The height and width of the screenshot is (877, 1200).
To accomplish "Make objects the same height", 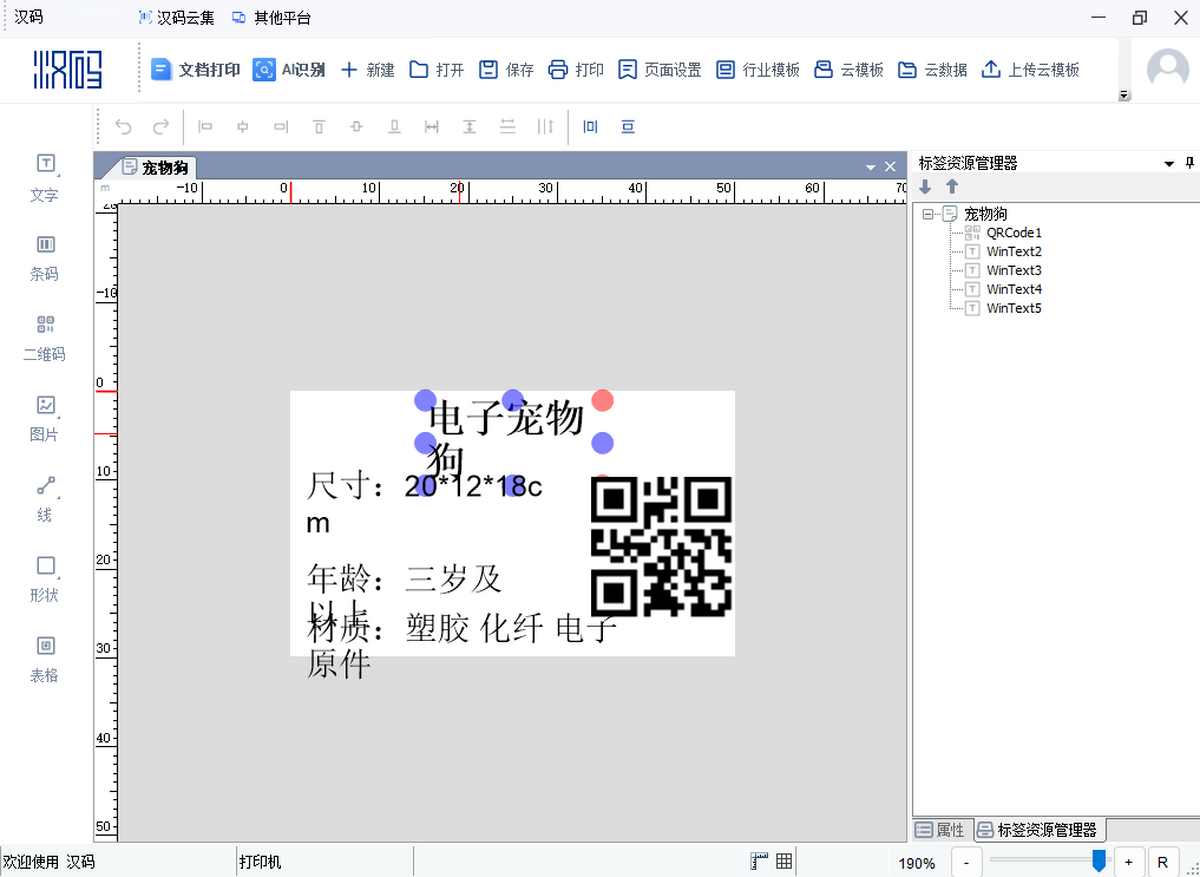I will click(470, 127).
